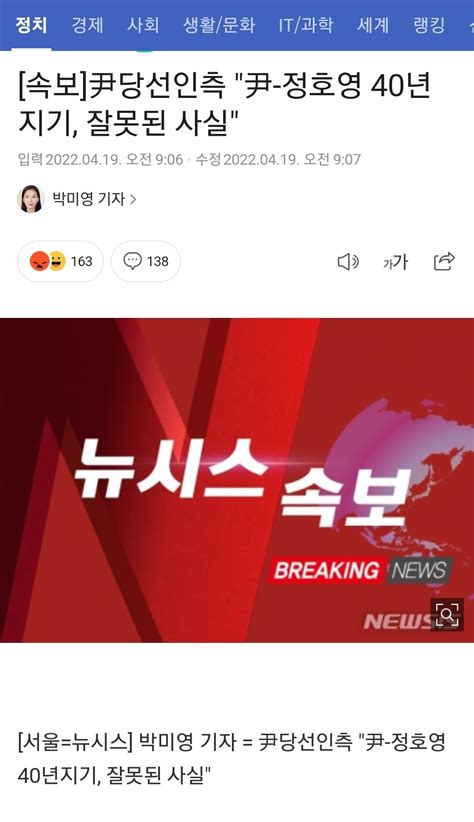Expand the chevron next to 박미영 기자
Viewport: 474px width, 822px height.
click(133, 199)
